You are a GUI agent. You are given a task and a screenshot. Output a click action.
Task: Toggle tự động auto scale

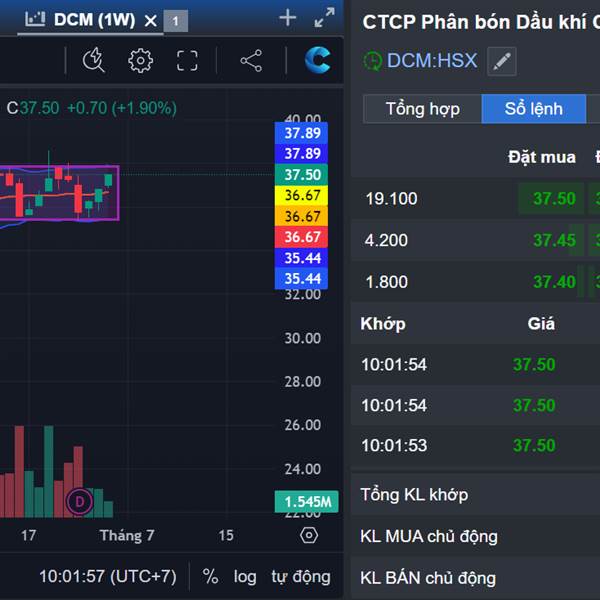301,577
